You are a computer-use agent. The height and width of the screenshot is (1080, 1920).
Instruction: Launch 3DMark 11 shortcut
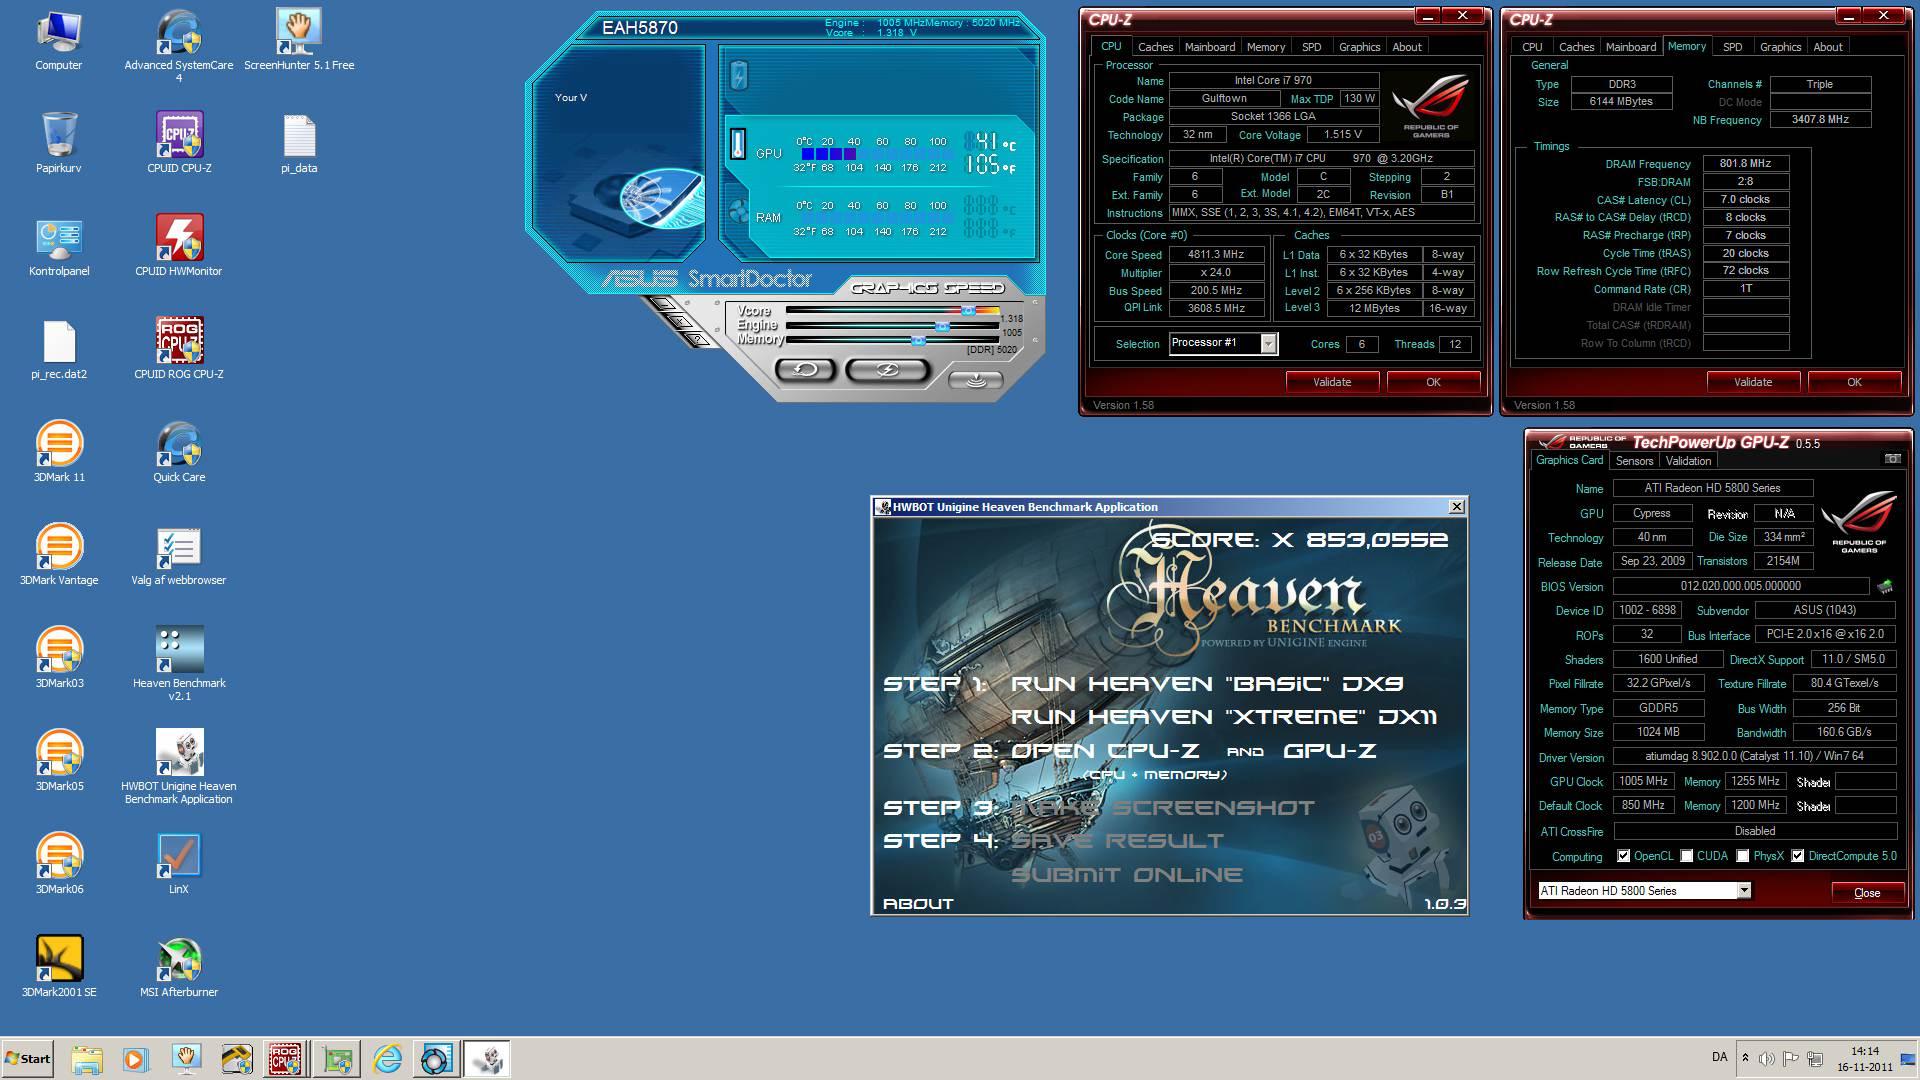tap(59, 453)
